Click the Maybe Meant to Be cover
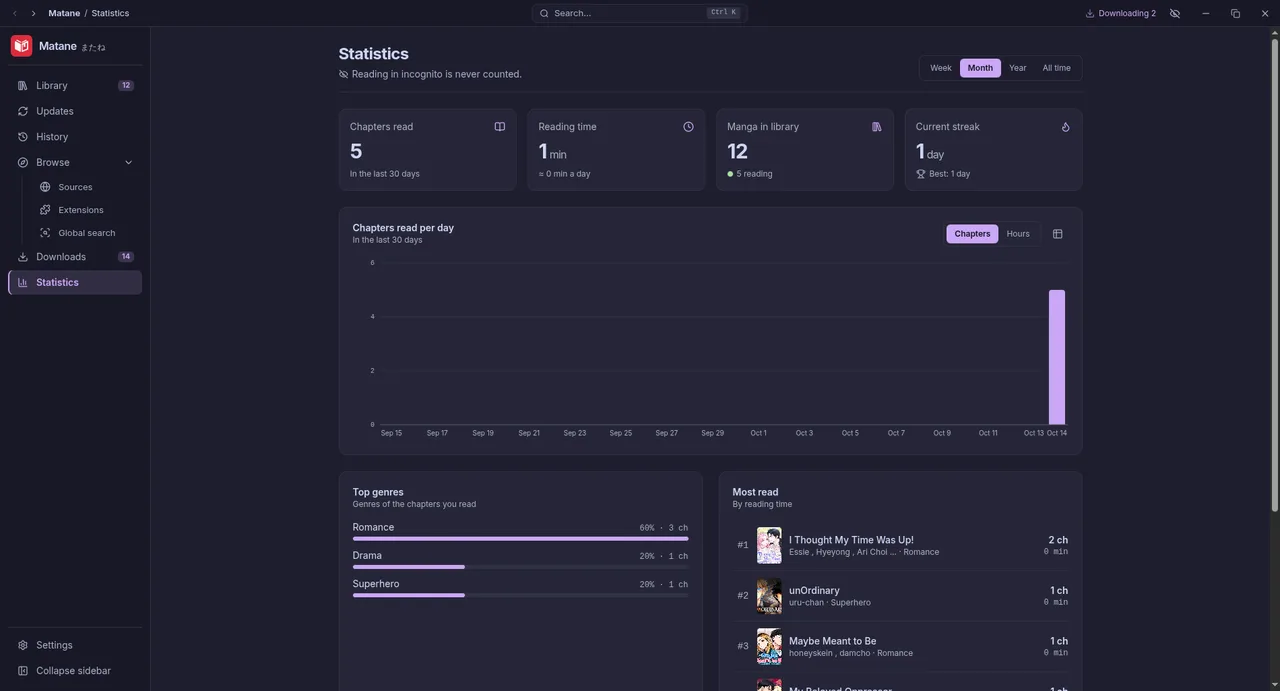The image size is (1280, 691). click(x=769, y=646)
